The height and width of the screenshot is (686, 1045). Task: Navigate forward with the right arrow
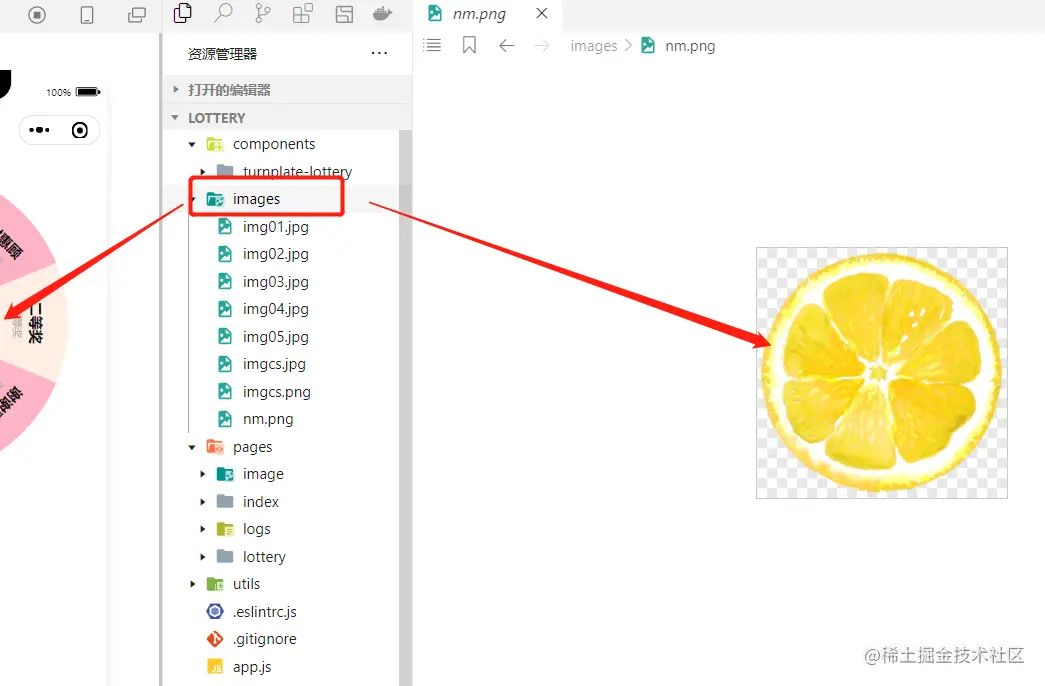(542, 45)
